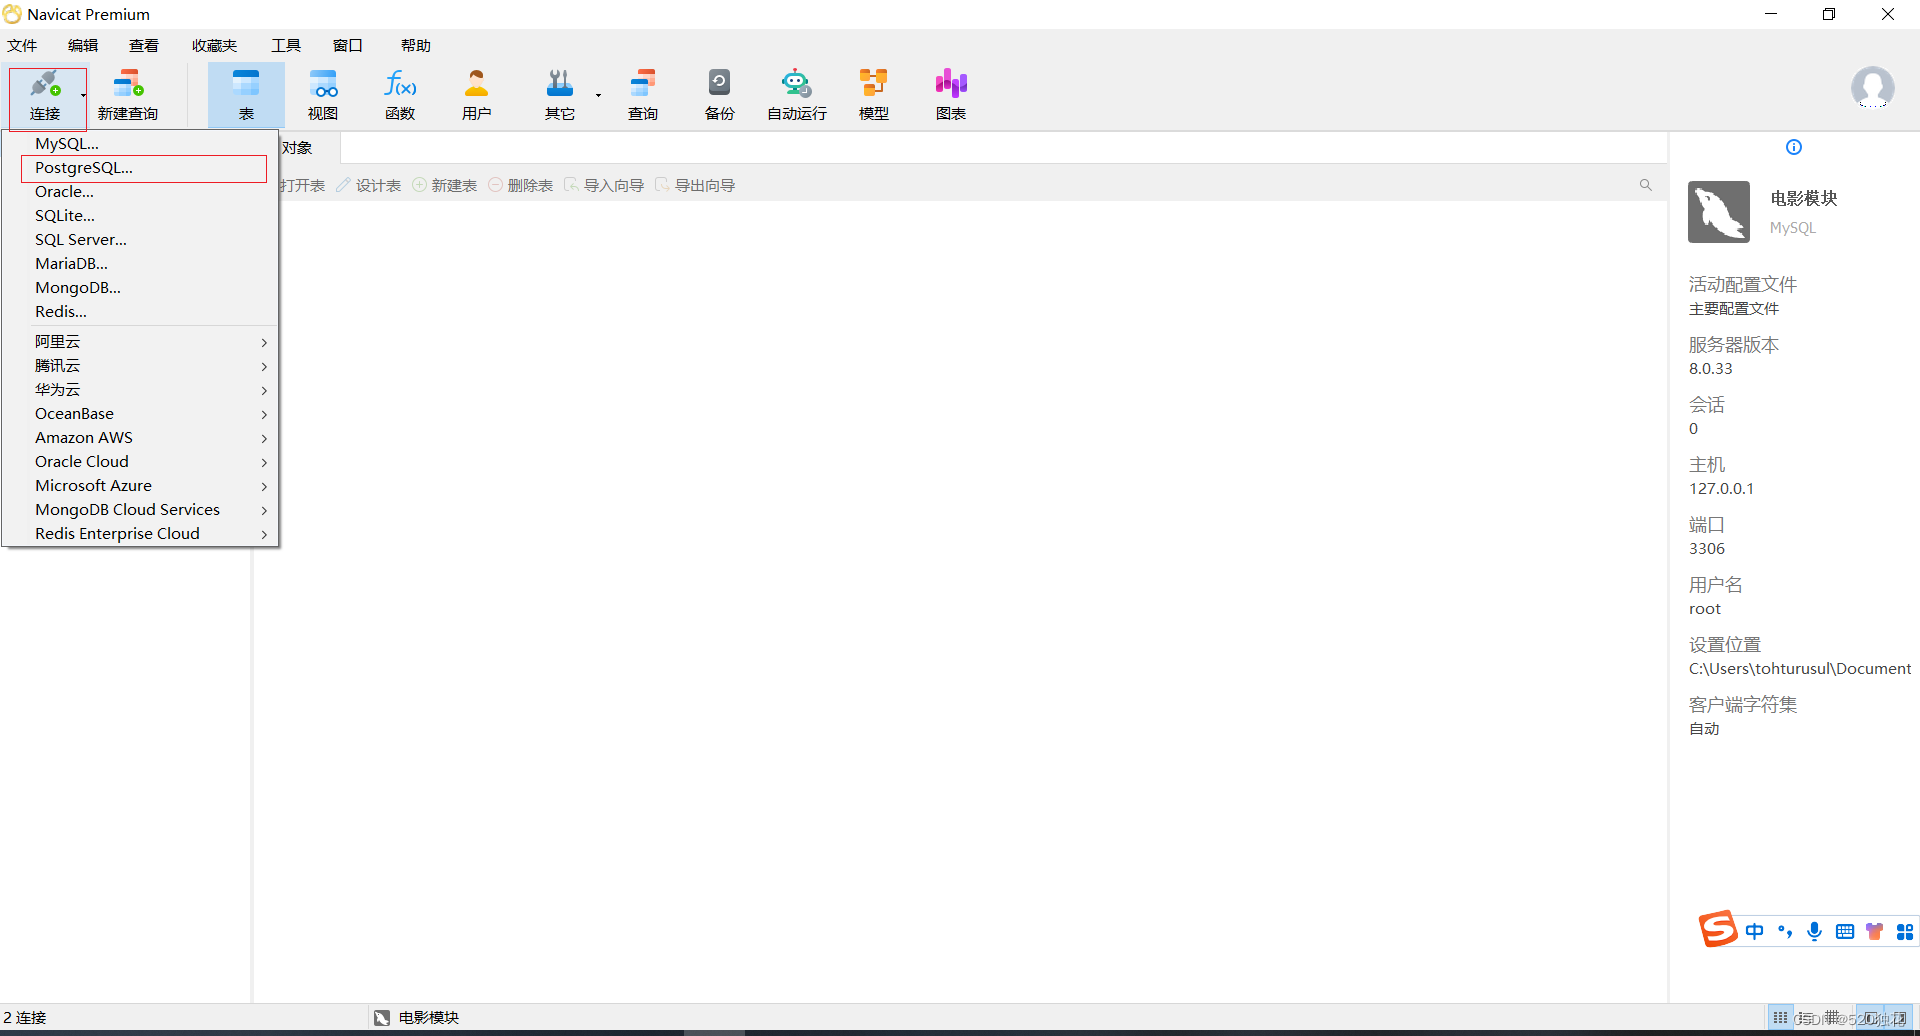The image size is (1920, 1036).
Task: Click the 删除表 delete table button
Action: (521, 186)
